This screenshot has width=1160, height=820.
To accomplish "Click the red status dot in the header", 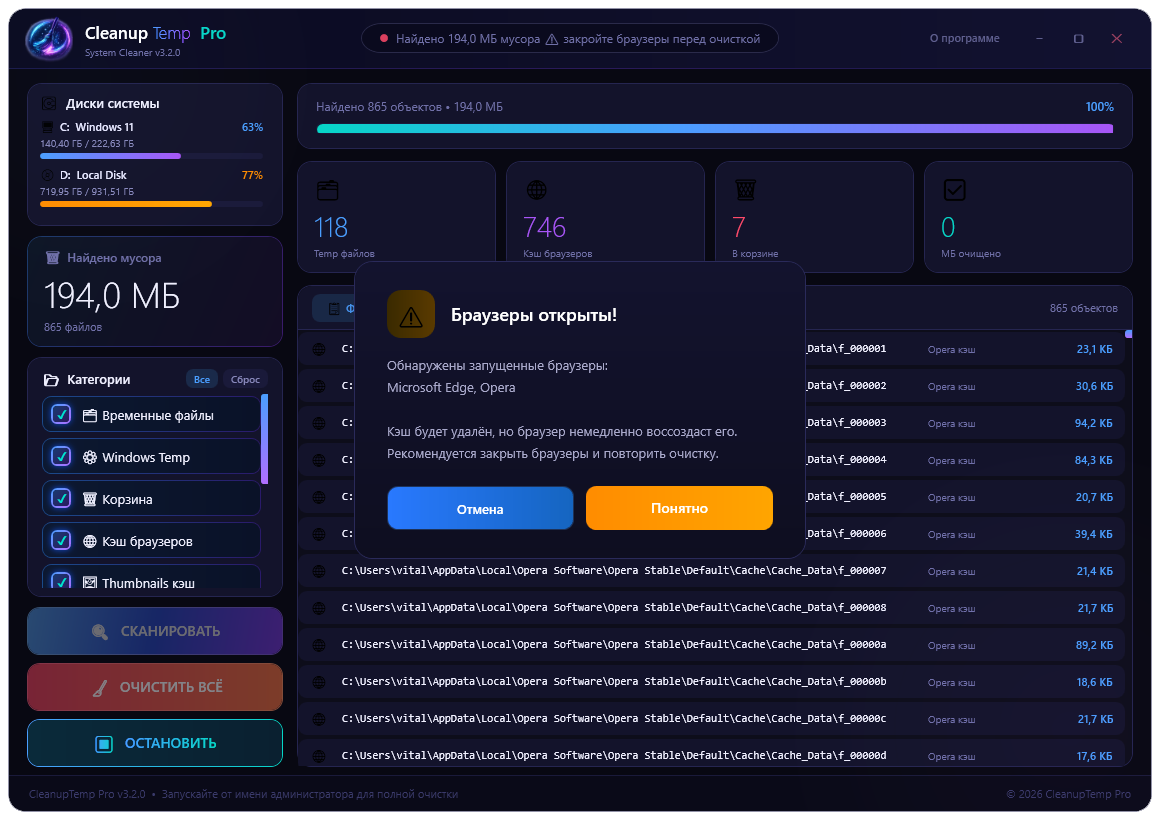I will pyautogui.click(x=384, y=38).
